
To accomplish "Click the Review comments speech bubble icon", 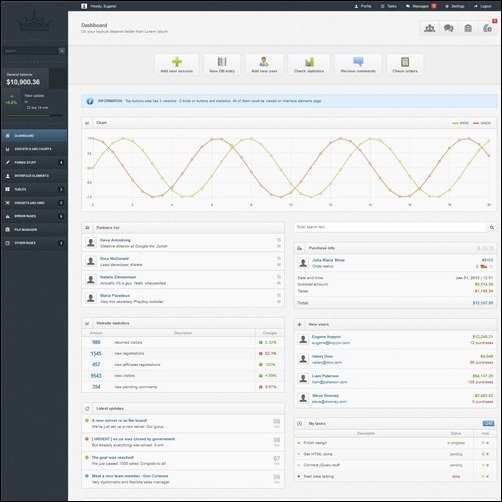I will [x=358, y=62].
